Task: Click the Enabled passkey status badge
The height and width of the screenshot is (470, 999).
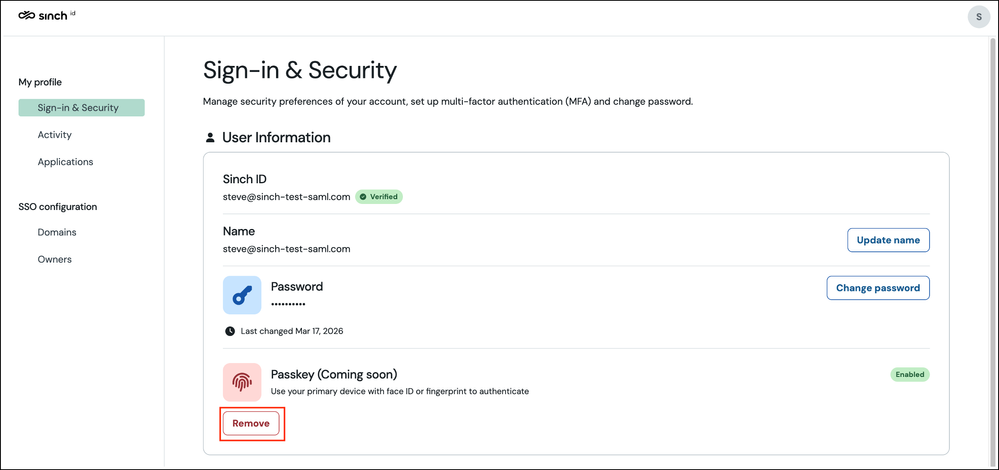Action: pos(910,374)
